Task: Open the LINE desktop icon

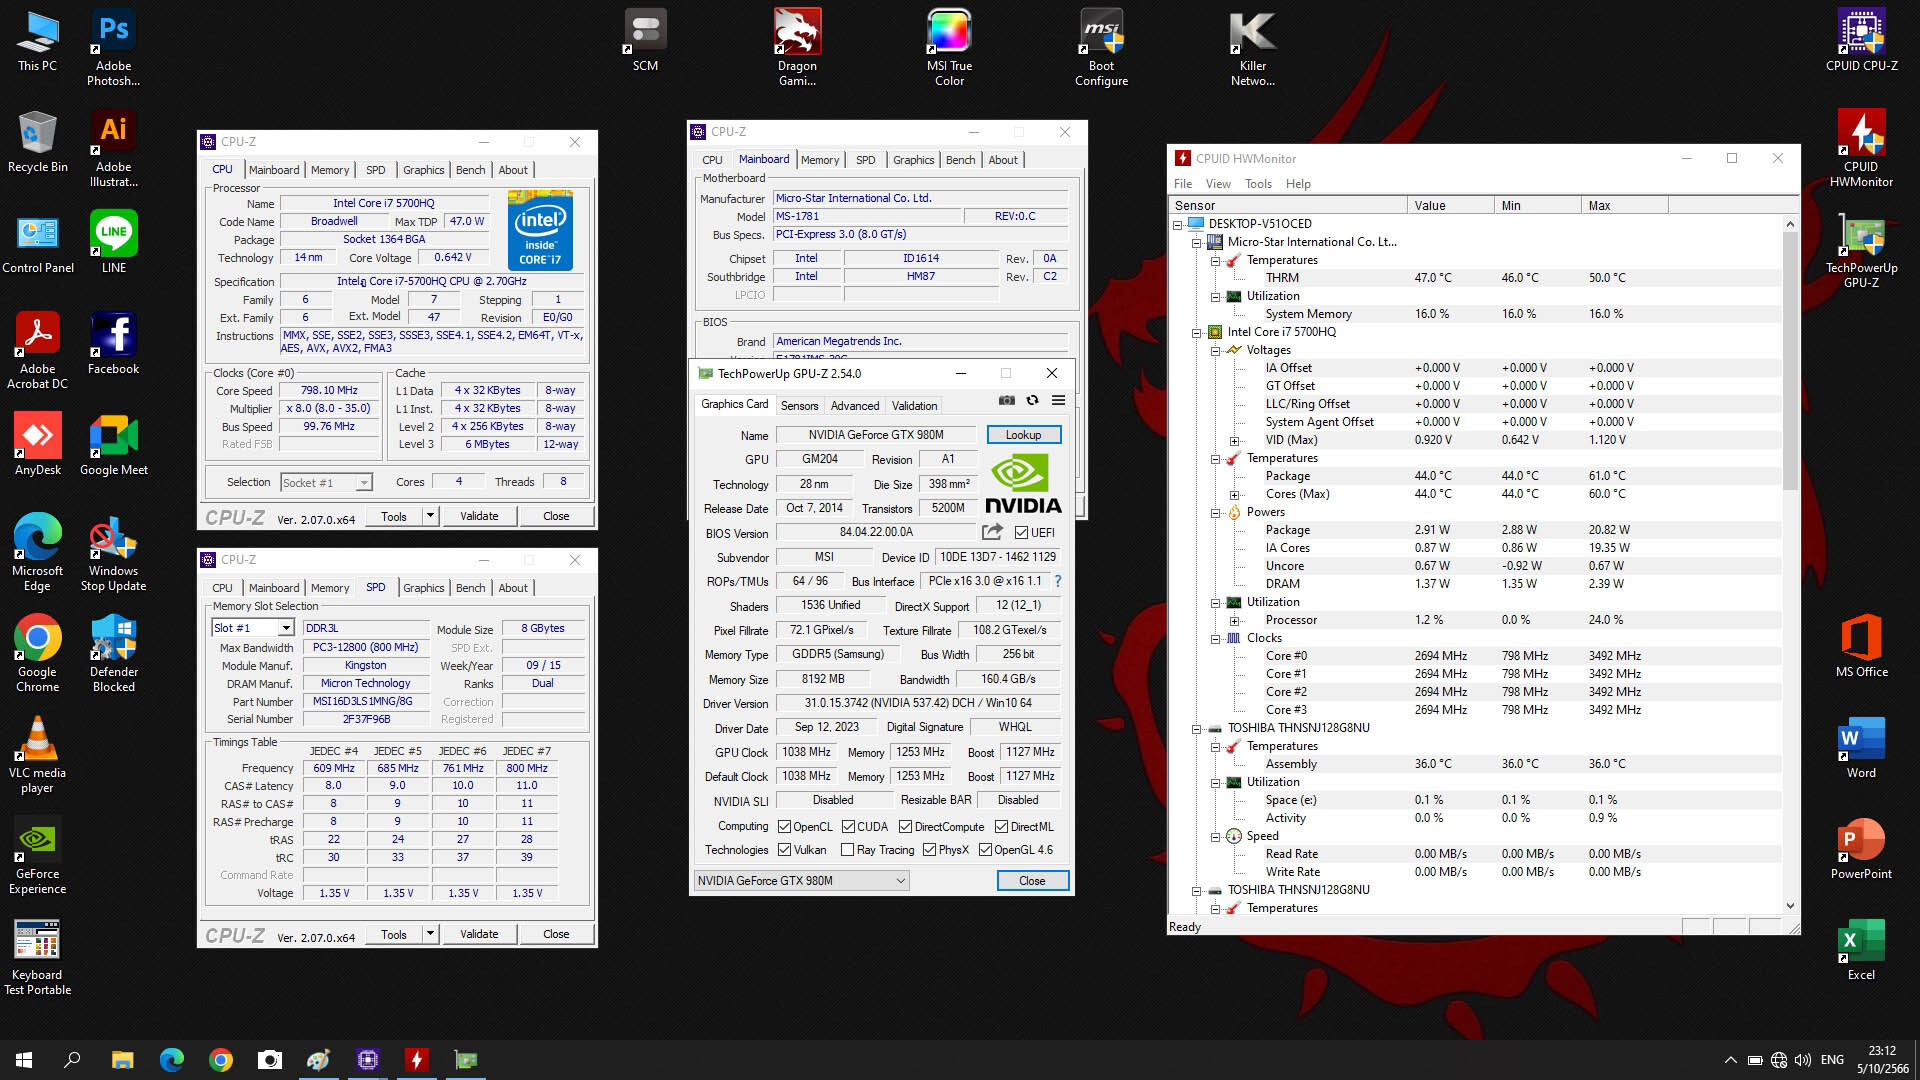Action: [x=113, y=242]
